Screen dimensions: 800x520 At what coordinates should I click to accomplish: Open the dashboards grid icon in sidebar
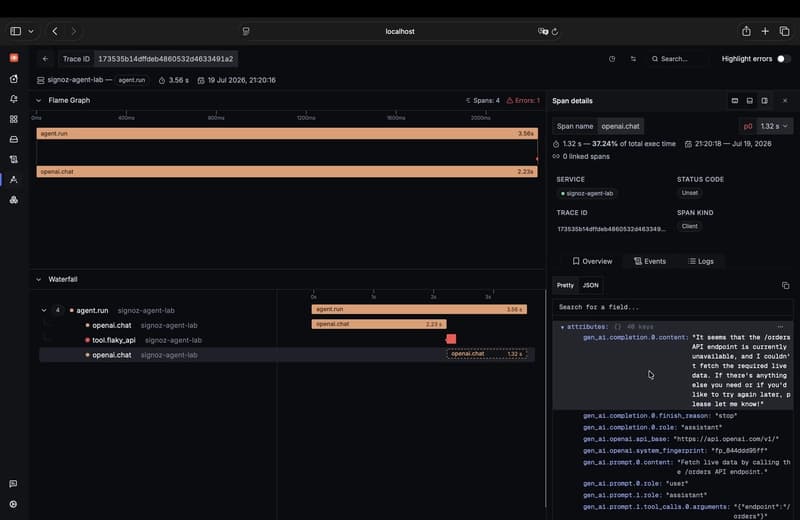coord(14,119)
